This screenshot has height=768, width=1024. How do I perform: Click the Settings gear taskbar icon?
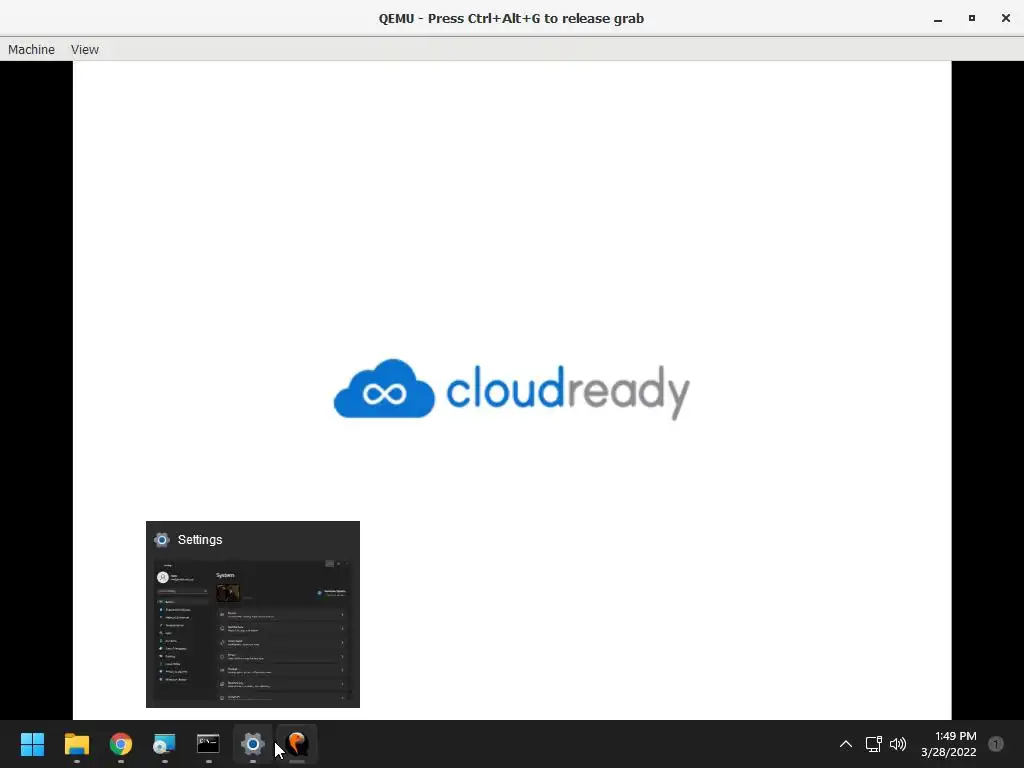[253, 744]
